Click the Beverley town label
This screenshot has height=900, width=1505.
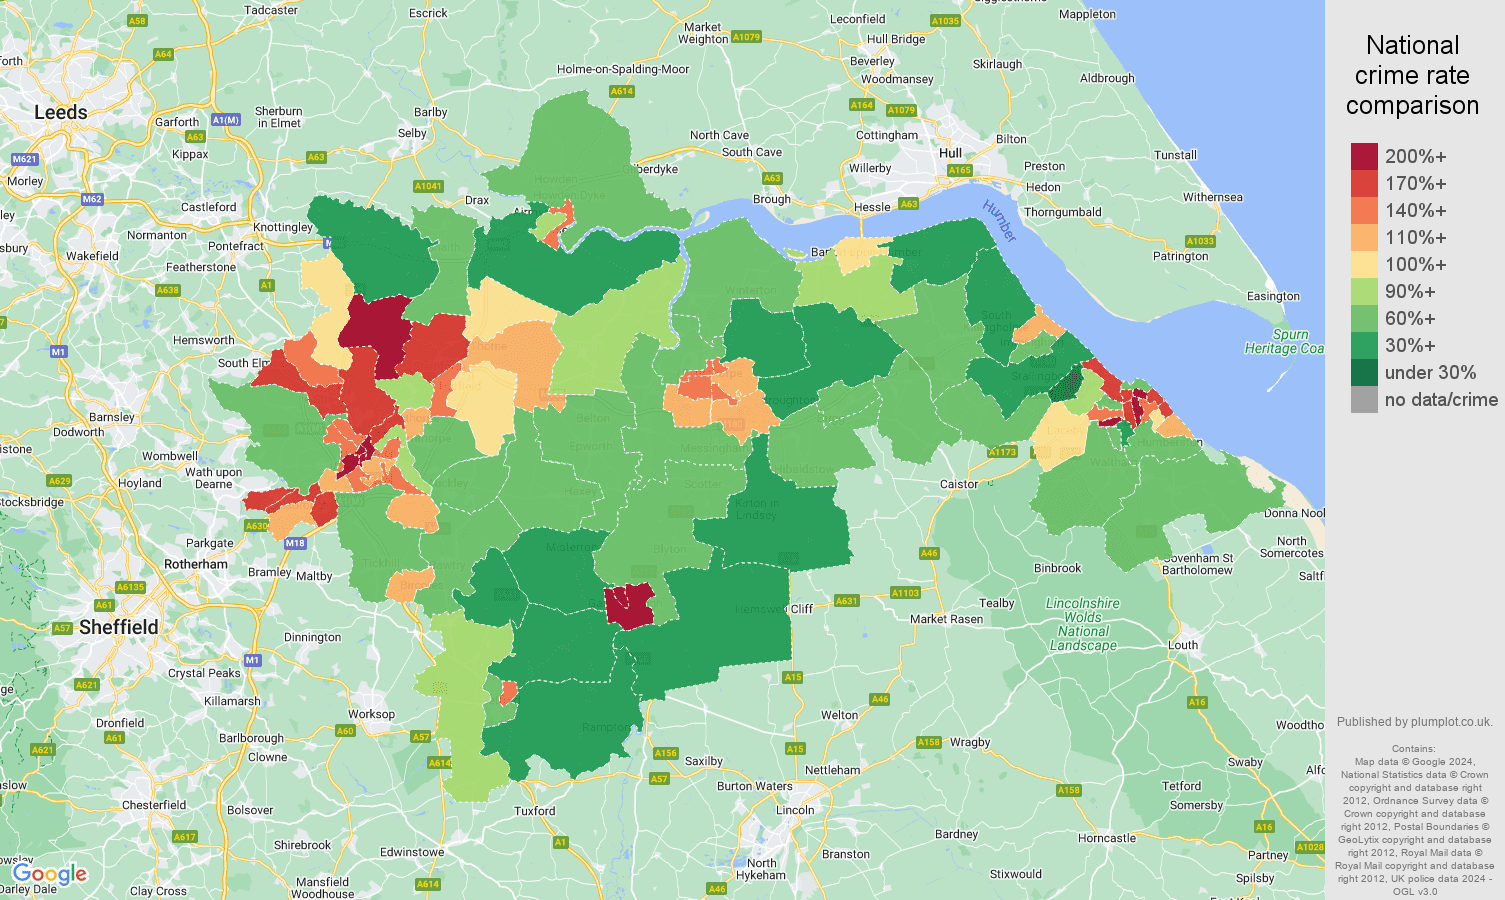tap(872, 61)
